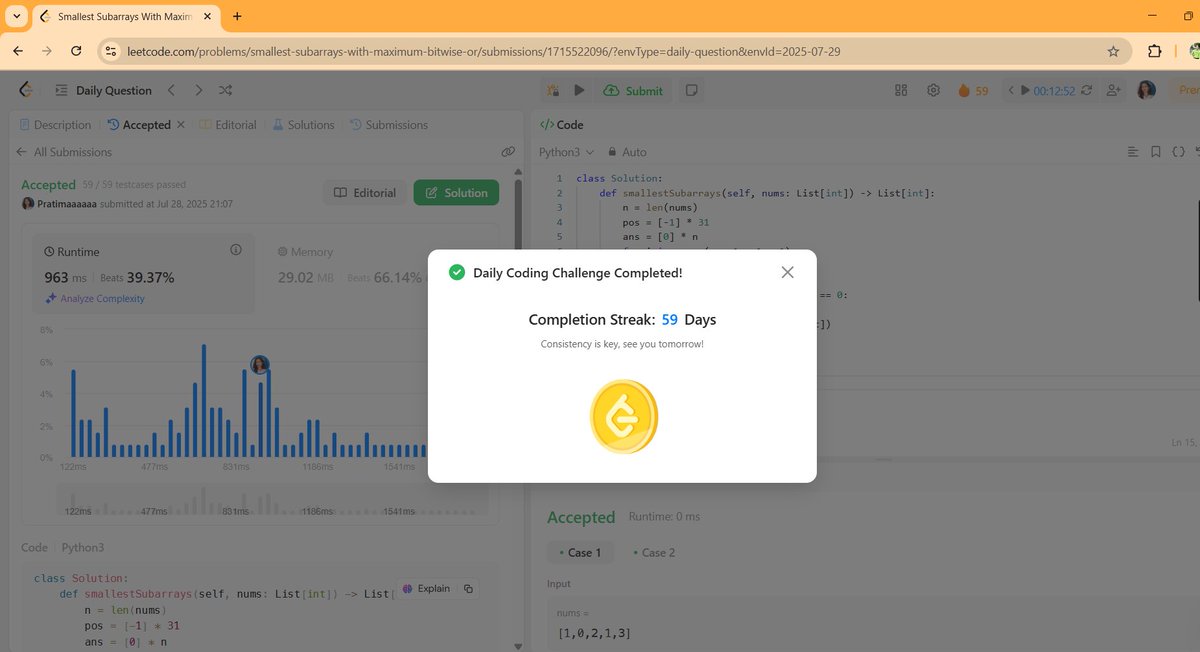Copy submission link using the chain icon
Viewport: 1200px width, 652px height.
click(x=508, y=151)
